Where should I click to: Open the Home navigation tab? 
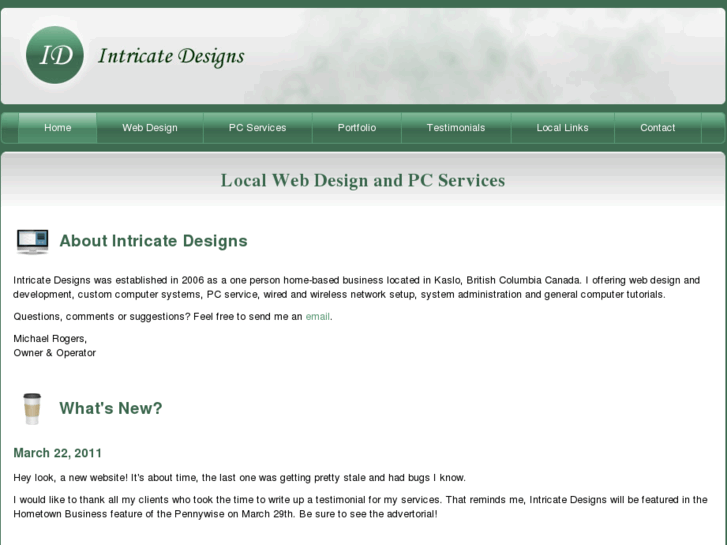57,128
